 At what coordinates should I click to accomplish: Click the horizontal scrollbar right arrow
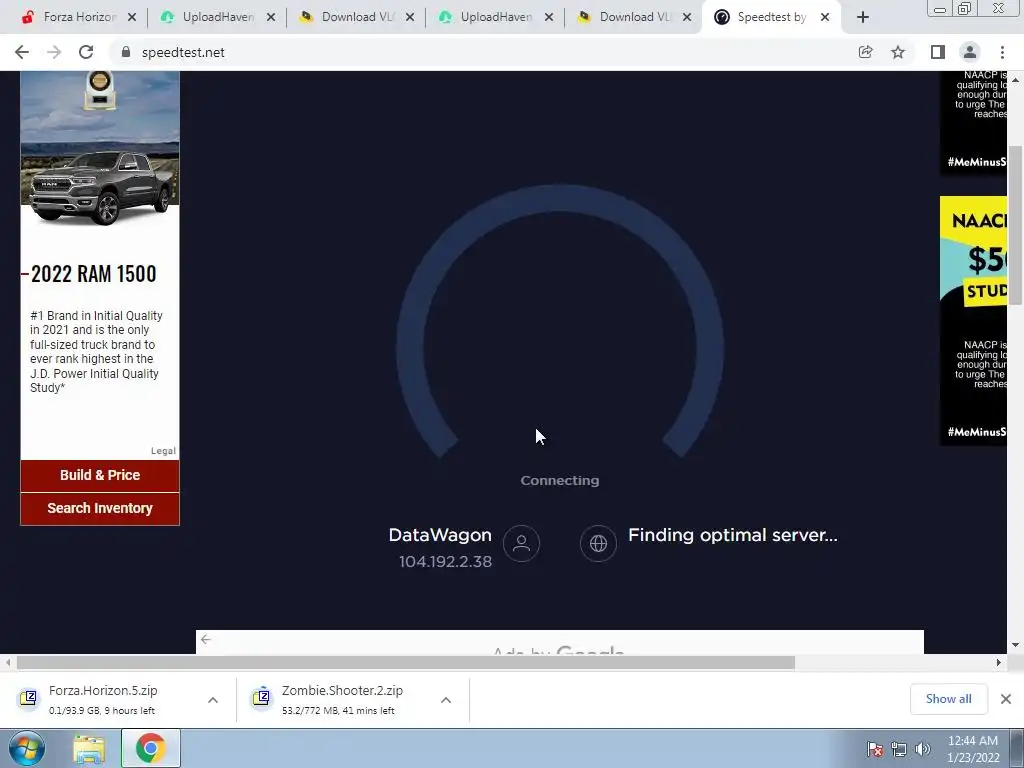999,663
